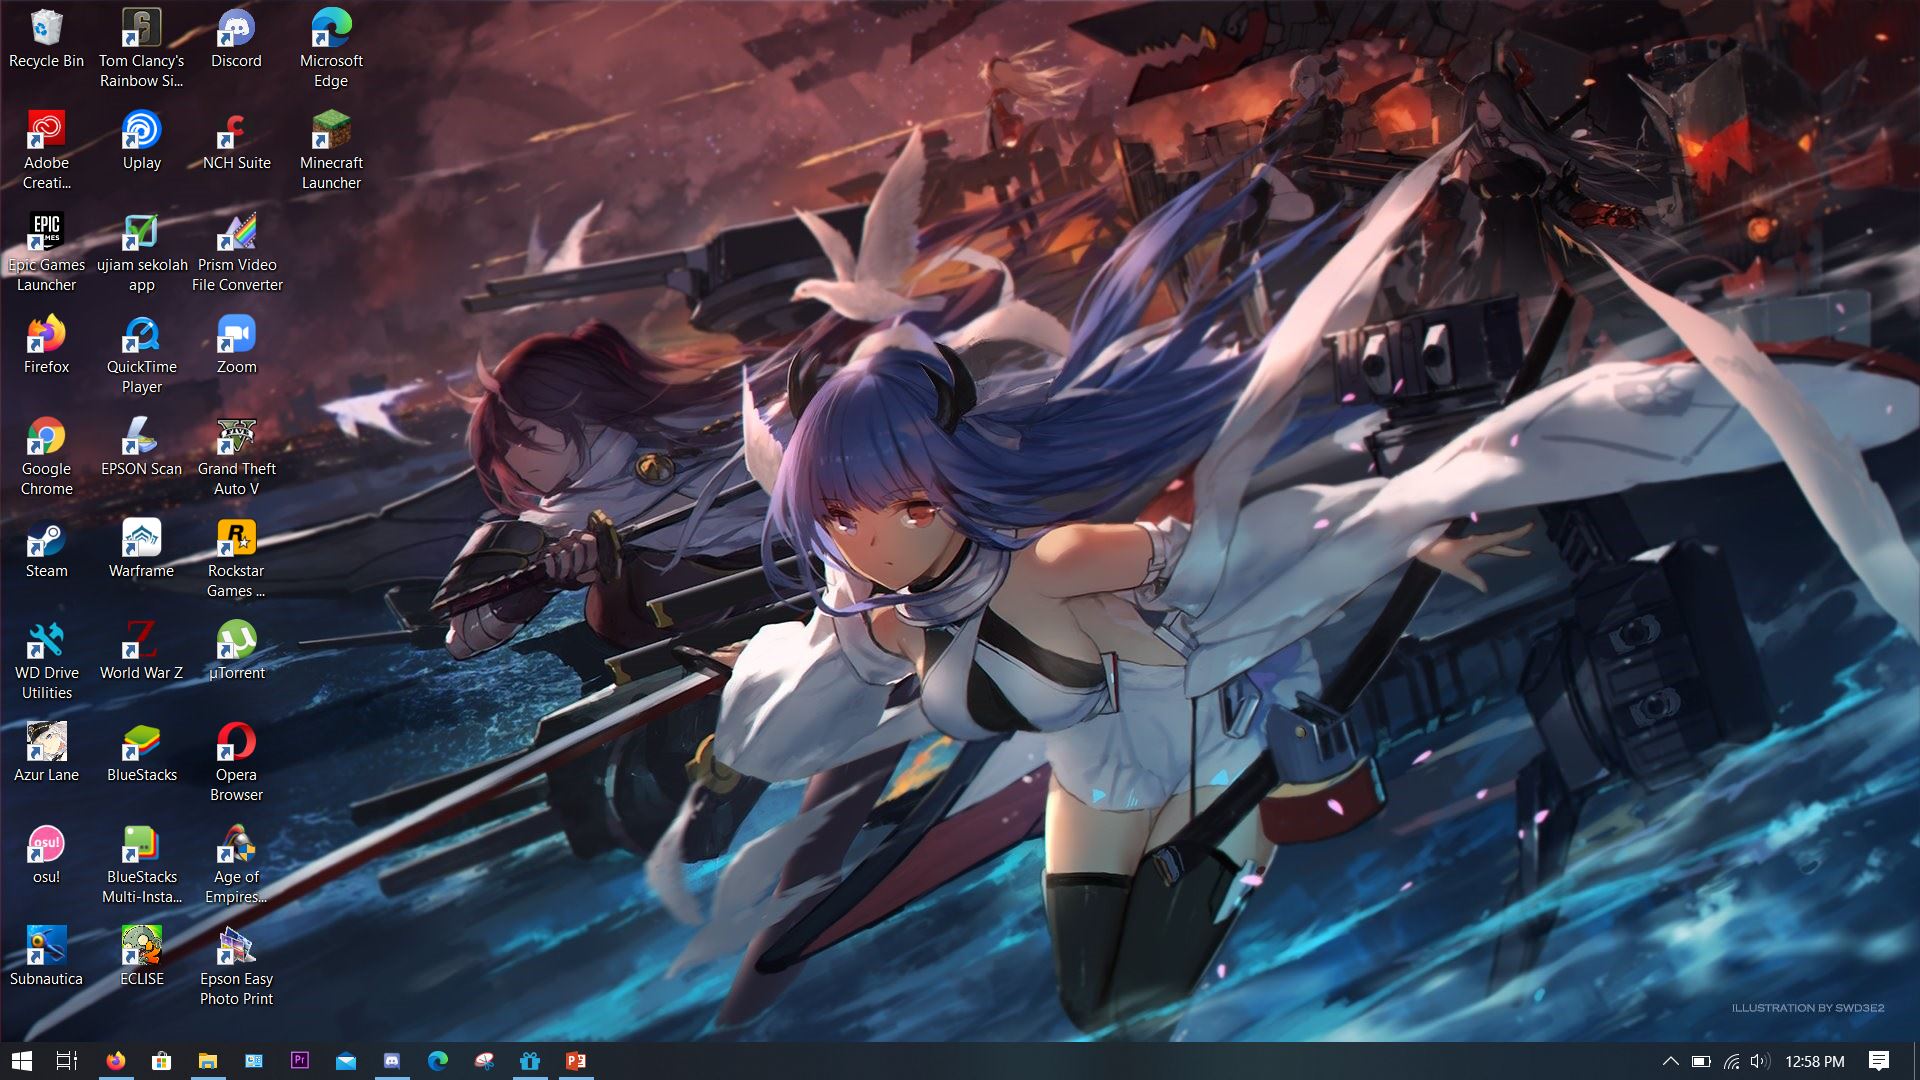The width and height of the screenshot is (1920, 1080).
Task: Open the Mail app from the taskbar
Action: tap(346, 1061)
